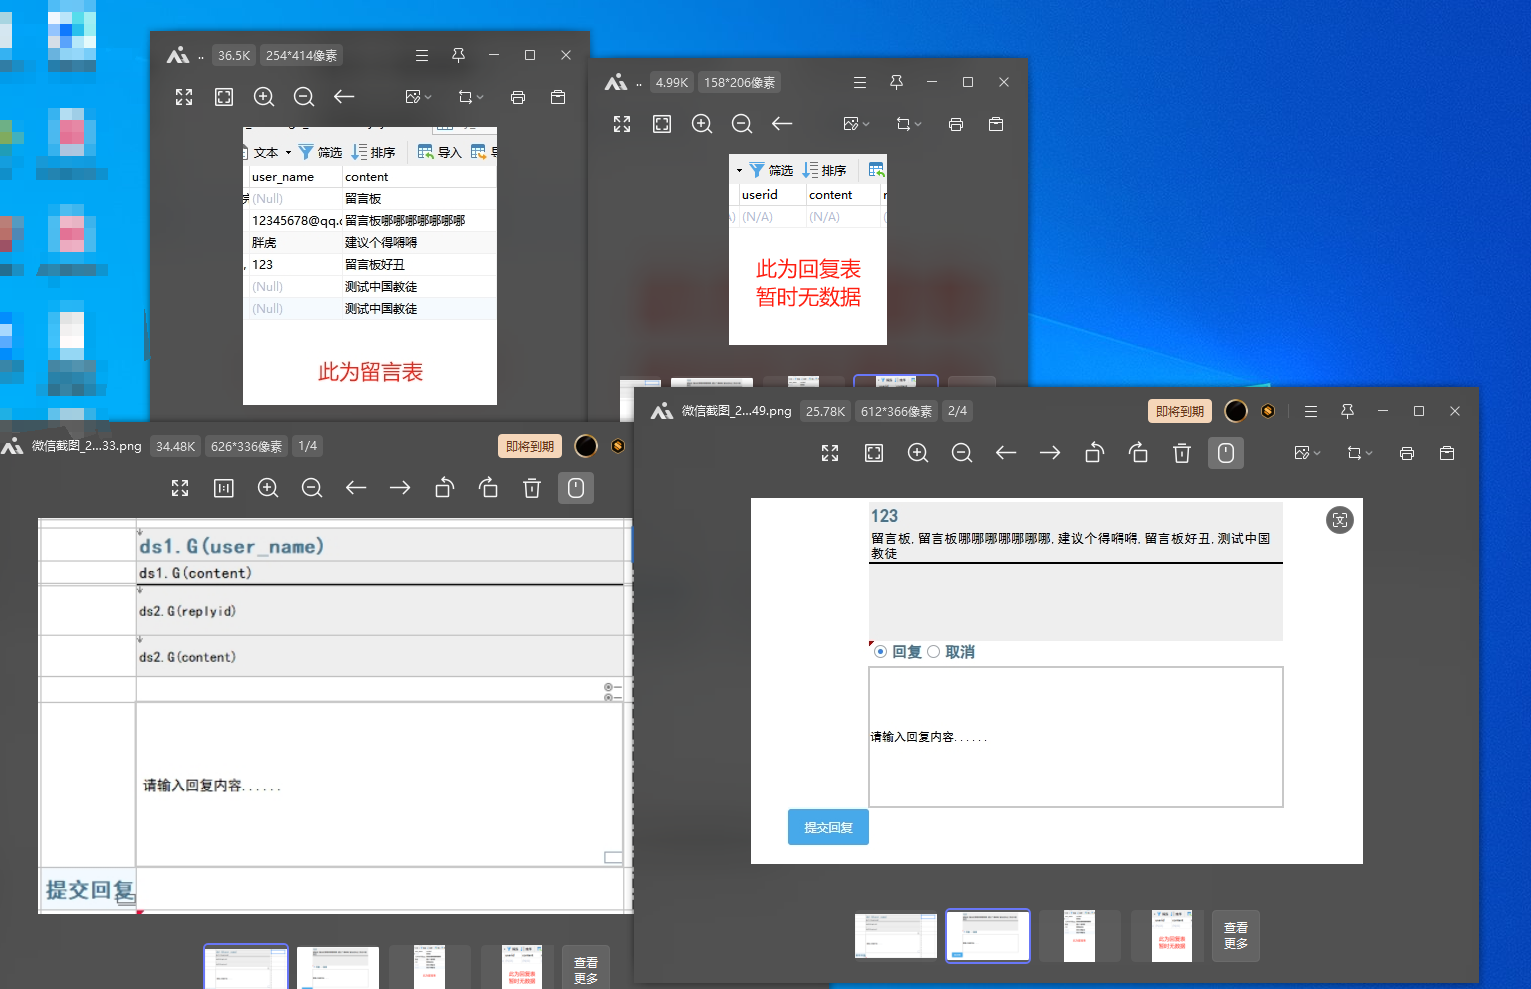Viewport: 1531px width, 989px height.
Task: Go to next image in 微信截图_2...49.png window
Action: point(1050,453)
